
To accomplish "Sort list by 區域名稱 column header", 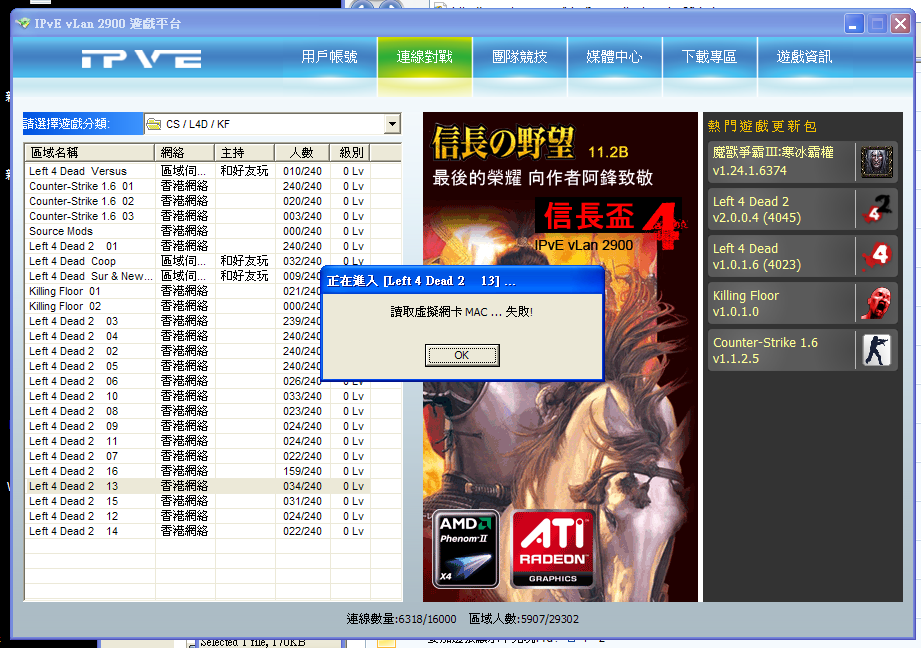I will pos(90,153).
